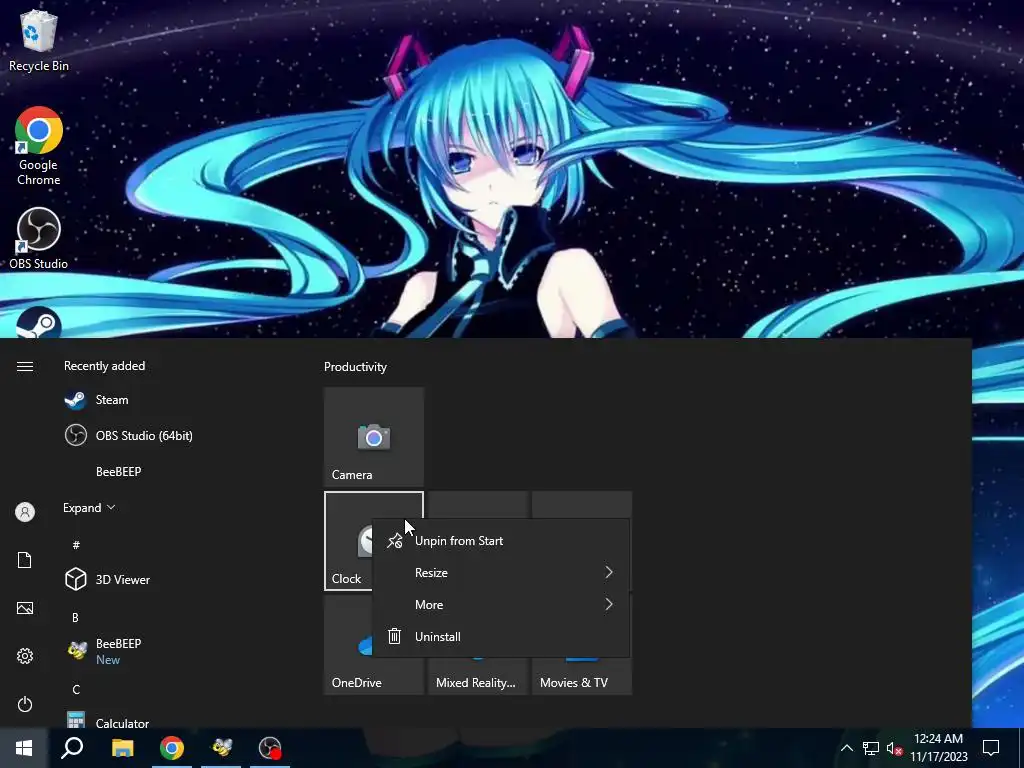Open File Explorer from taskbar
Screen dimensions: 1024x768
coord(122,748)
